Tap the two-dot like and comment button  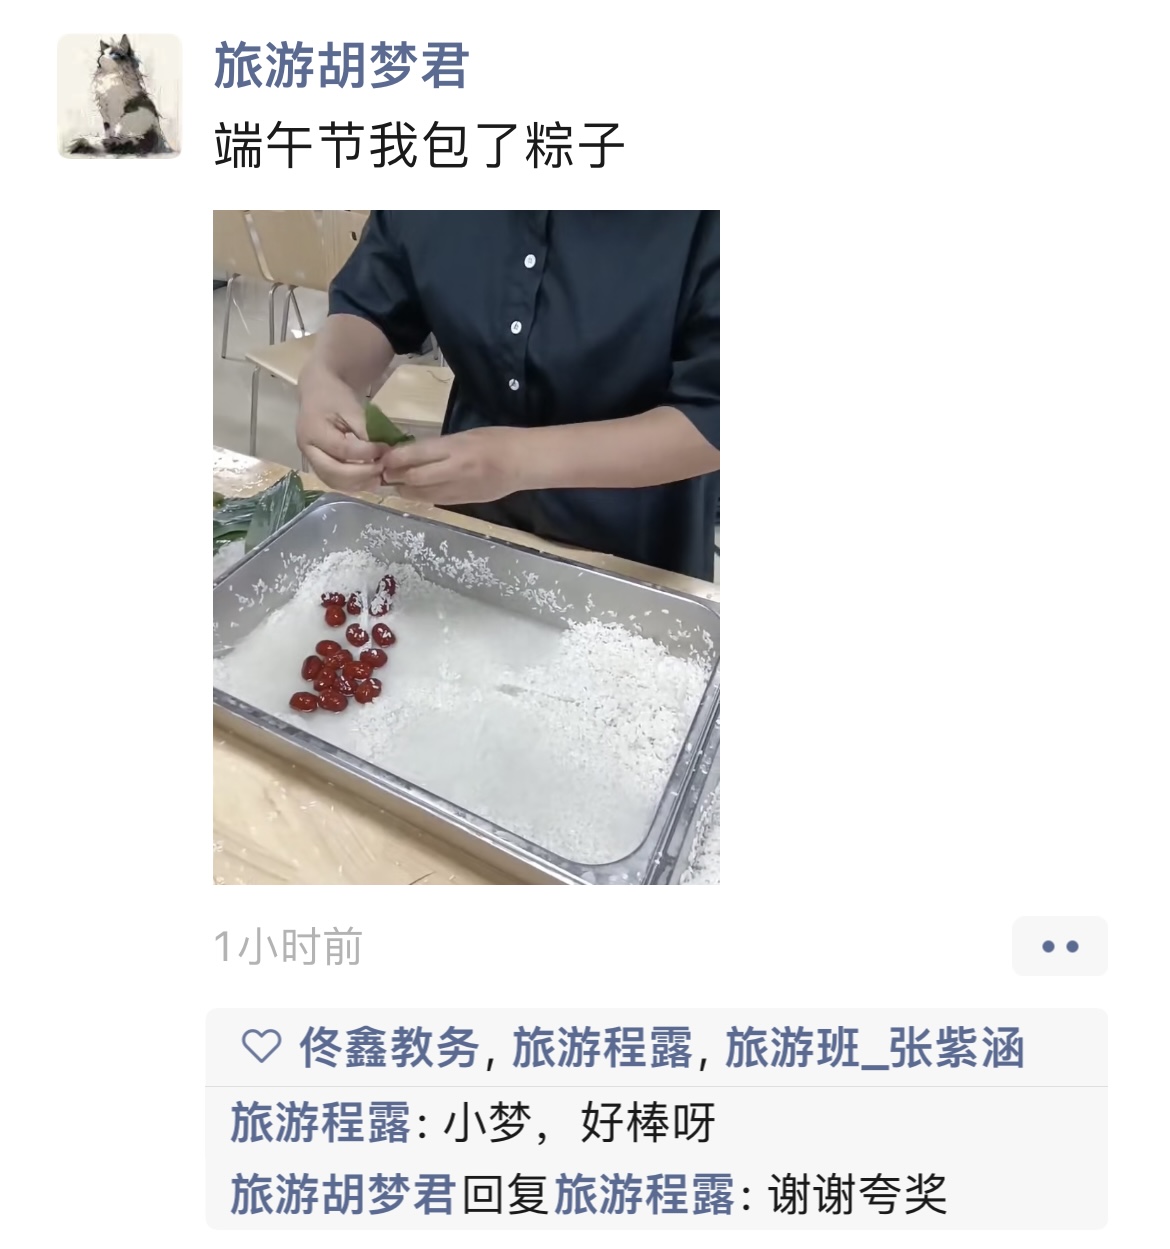click(1060, 946)
